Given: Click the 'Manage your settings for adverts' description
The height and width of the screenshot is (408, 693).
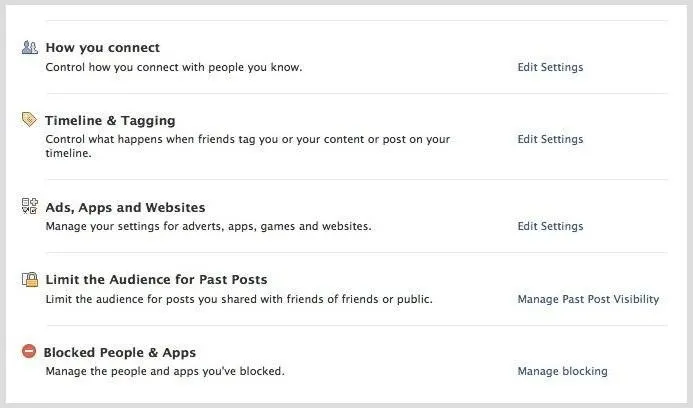Looking at the screenshot, I should click(208, 226).
